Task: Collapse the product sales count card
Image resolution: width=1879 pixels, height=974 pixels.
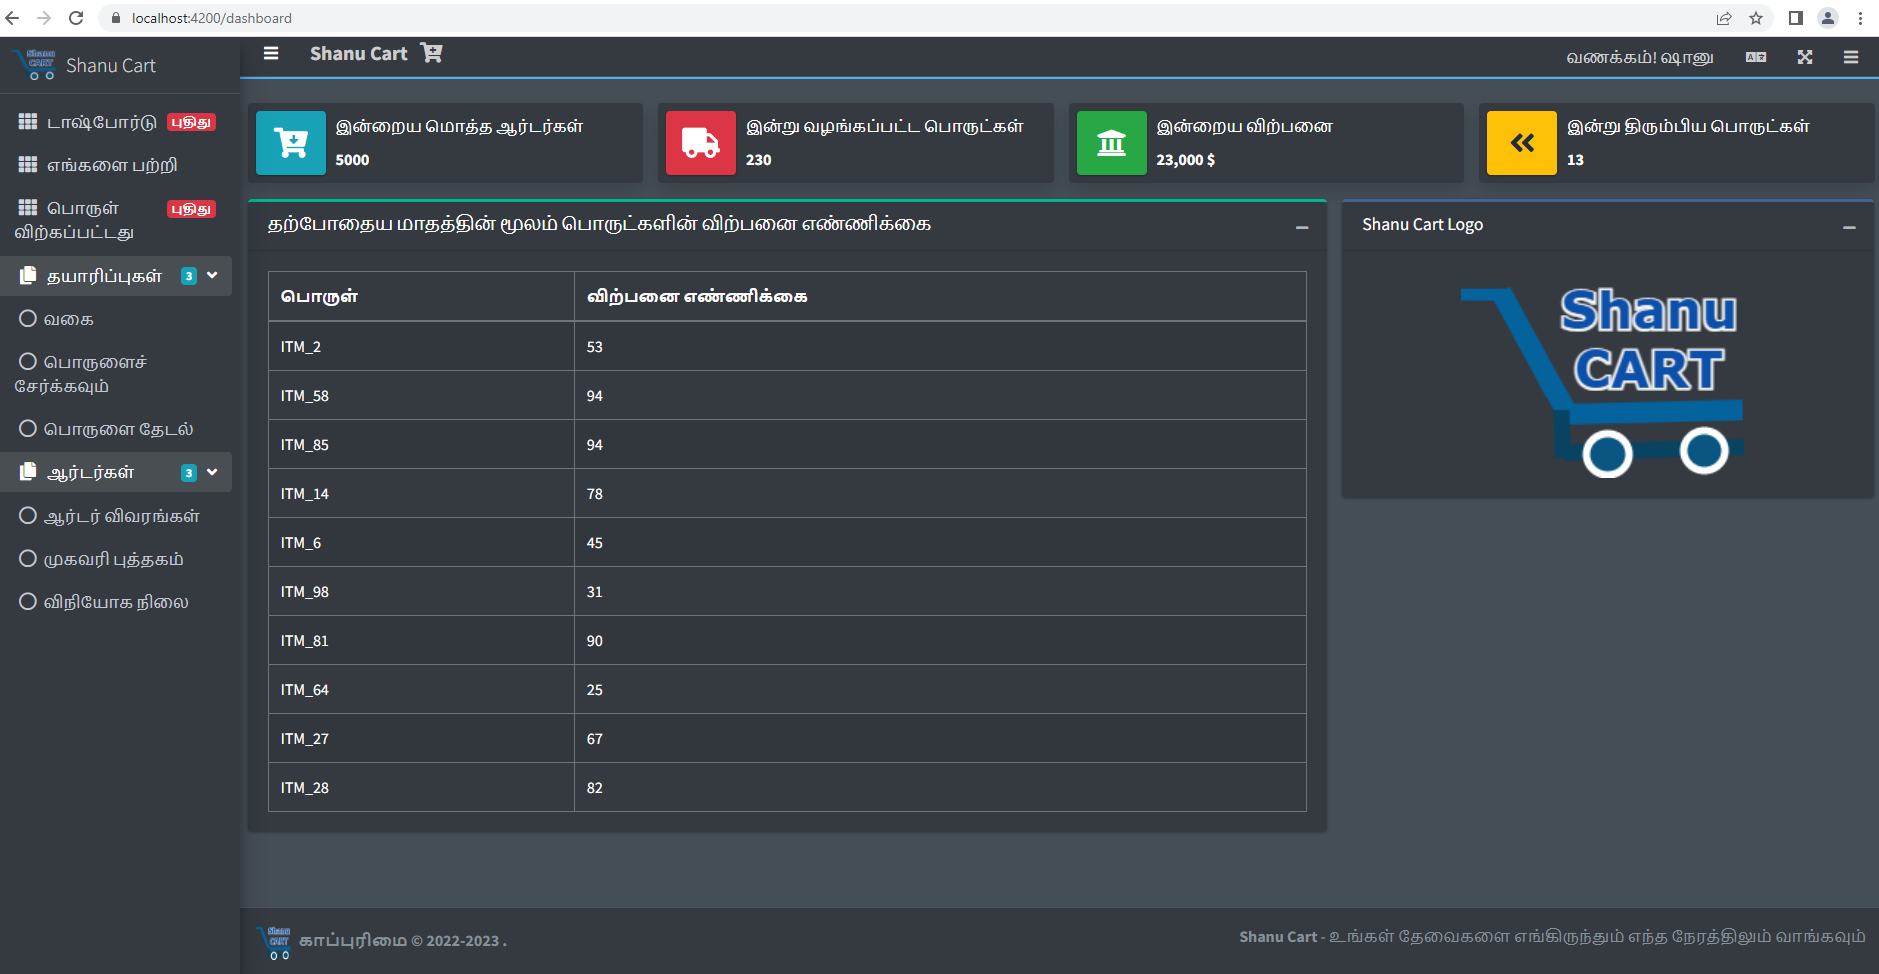Action: pyautogui.click(x=1302, y=228)
